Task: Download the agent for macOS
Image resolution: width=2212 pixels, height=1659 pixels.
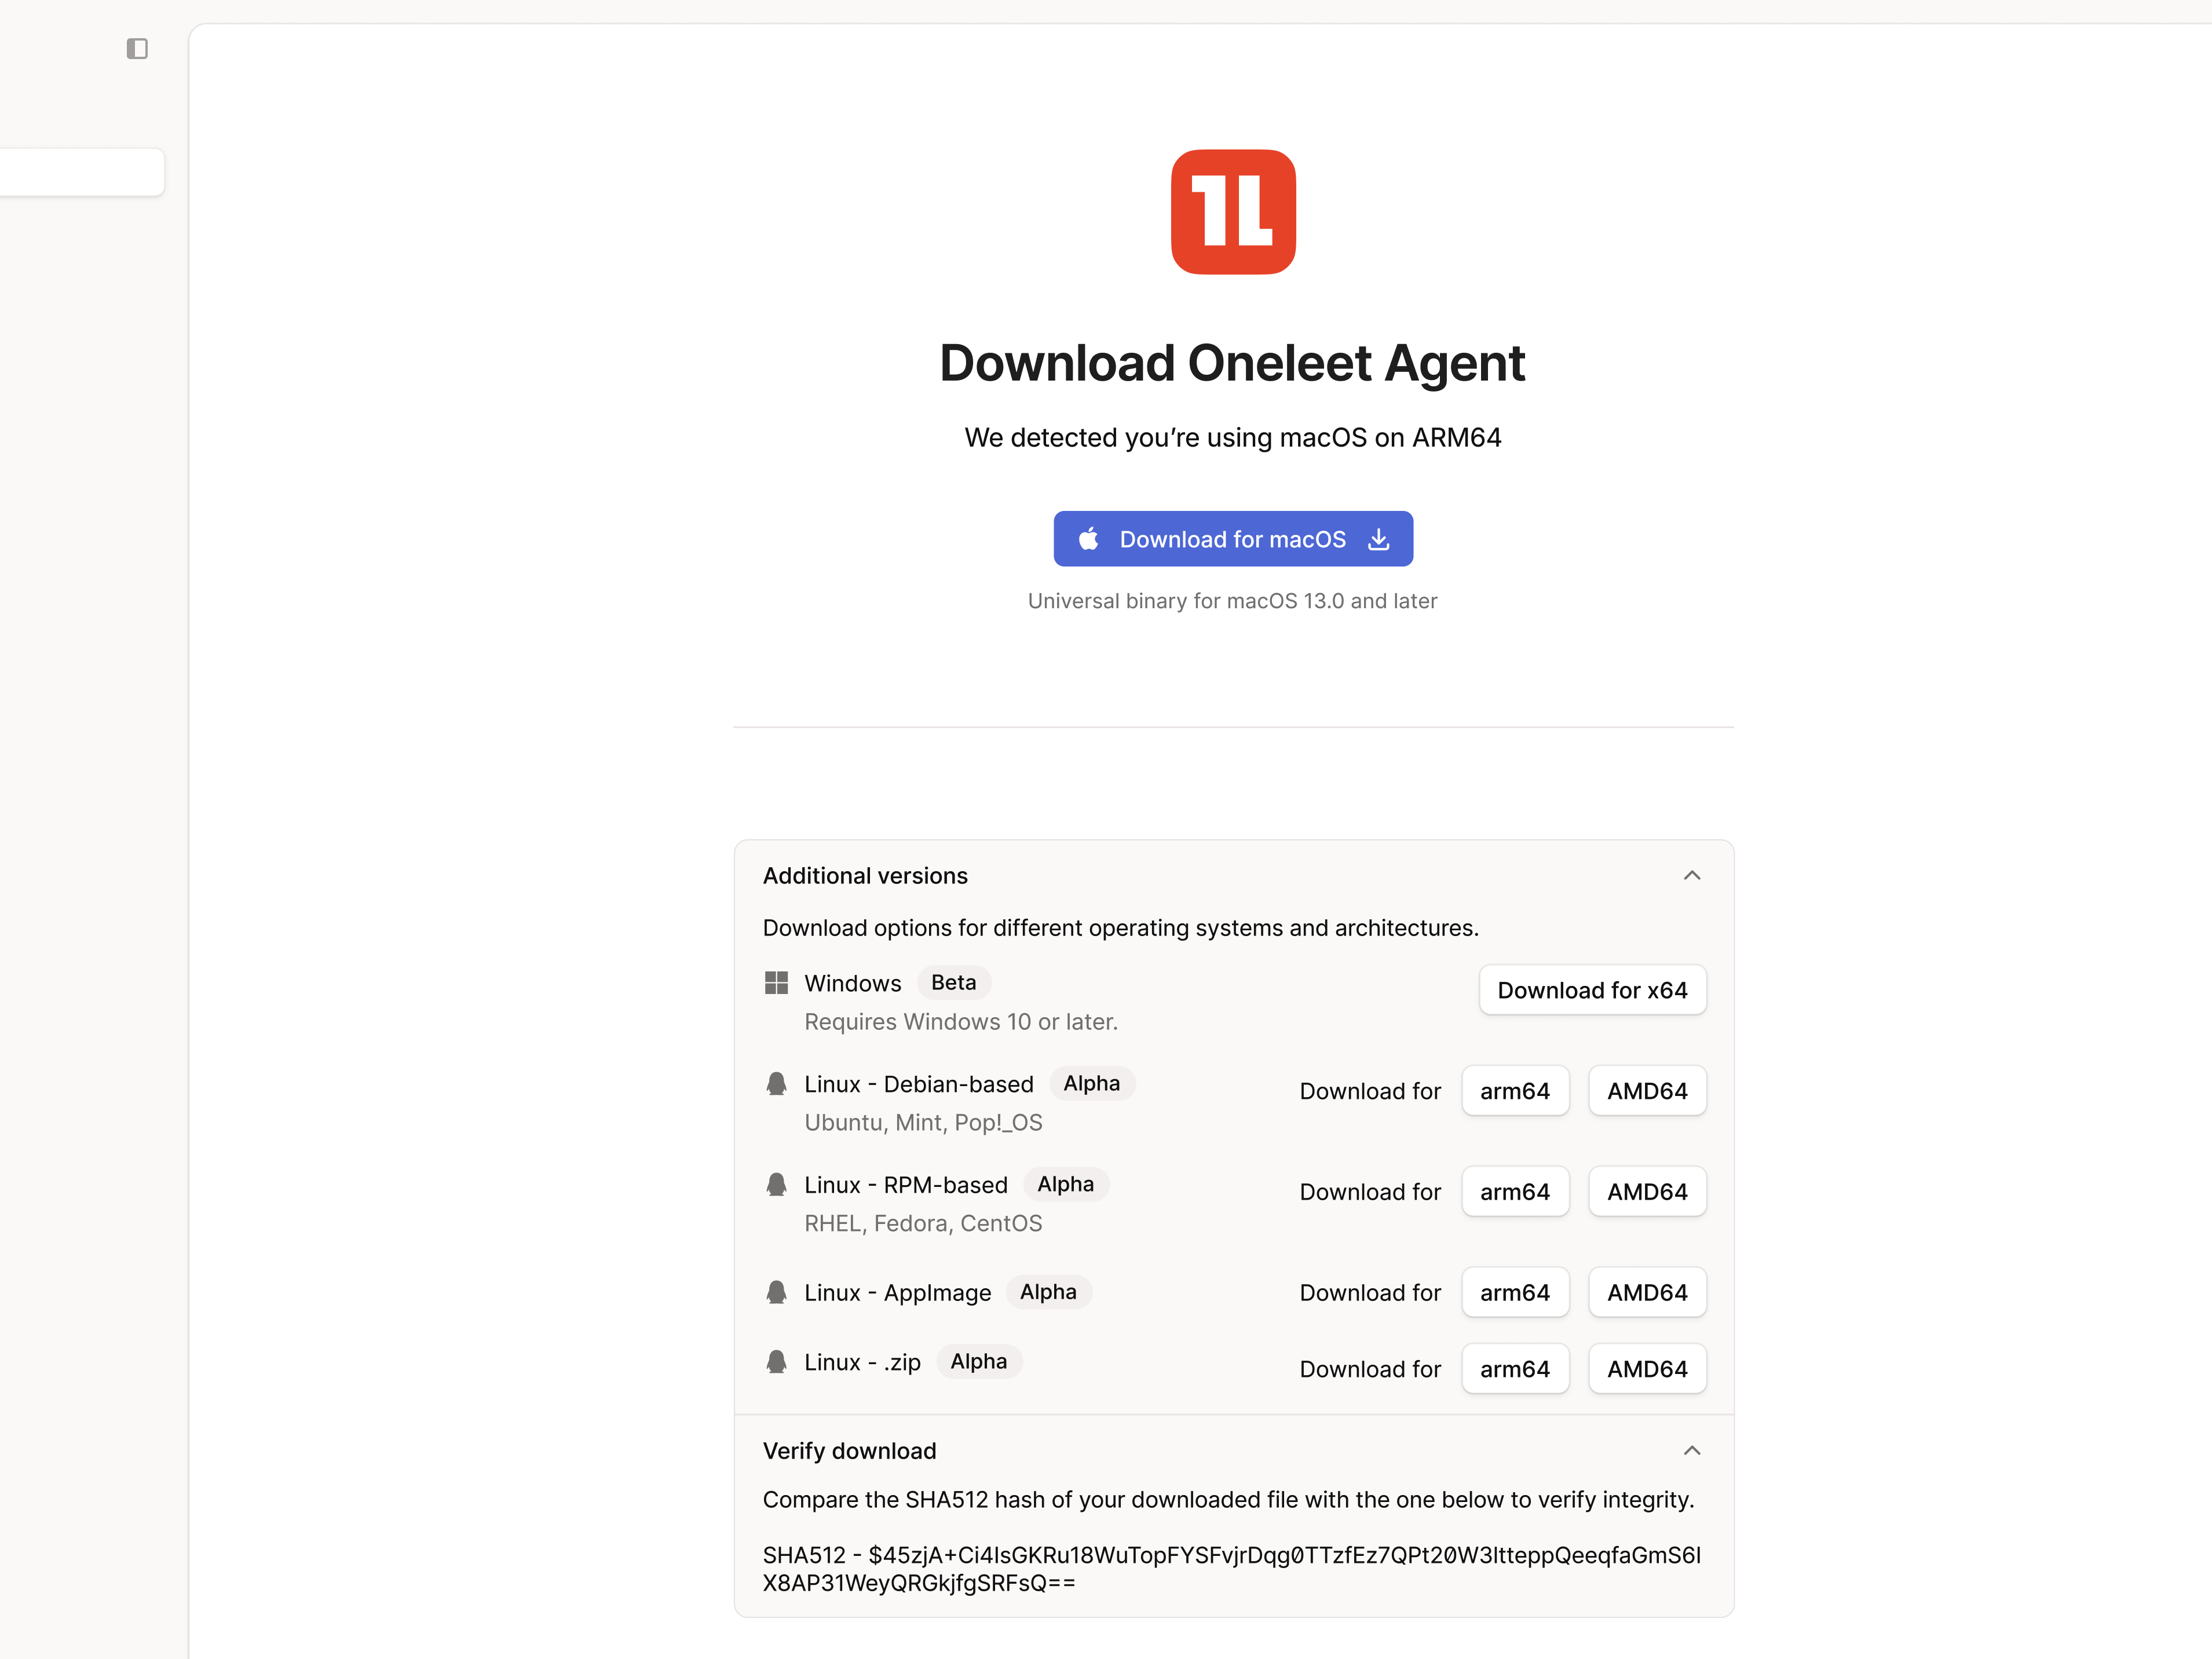Action: click(1233, 539)
